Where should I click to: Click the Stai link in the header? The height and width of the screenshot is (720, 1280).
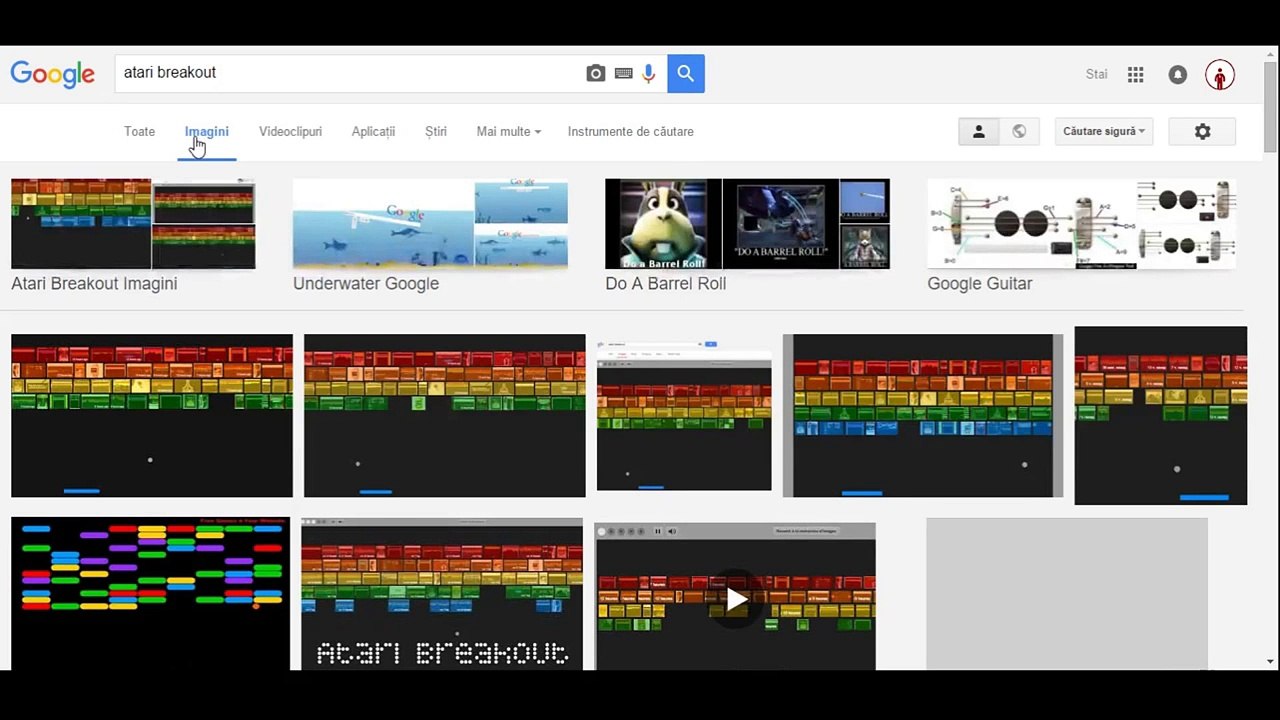click(1097, 74)
